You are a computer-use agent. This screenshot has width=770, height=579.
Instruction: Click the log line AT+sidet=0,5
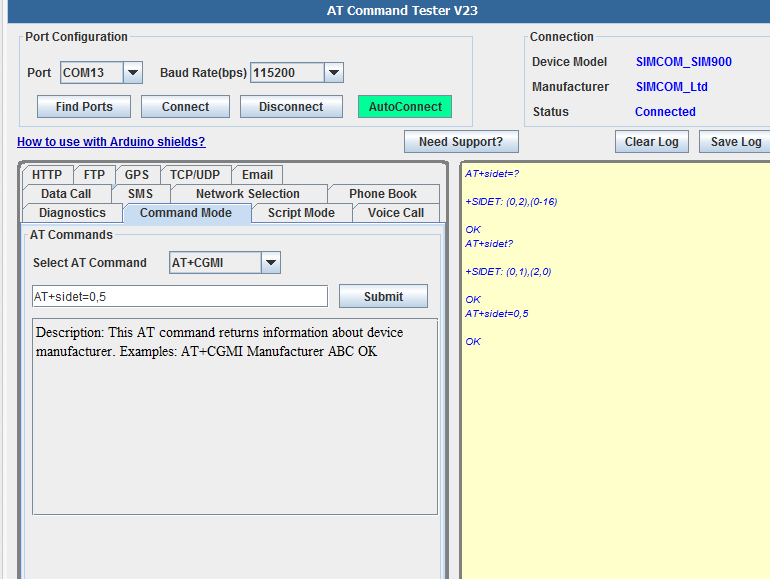[497, 314]
